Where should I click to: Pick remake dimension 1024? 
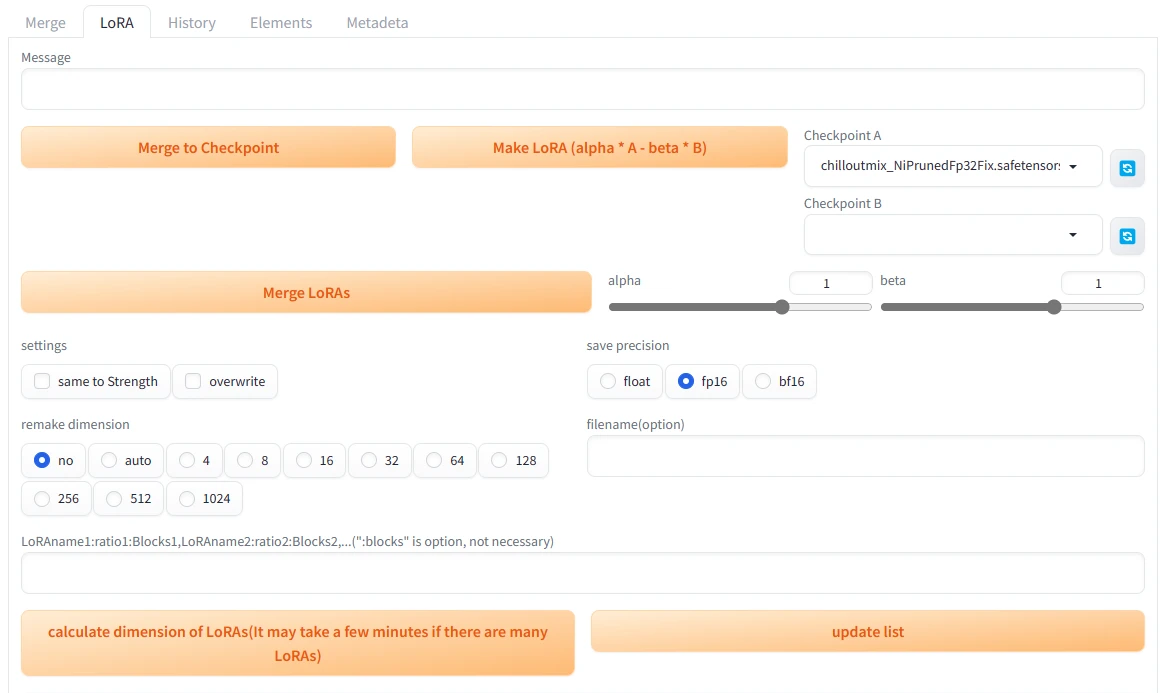[x=187, y=499]
